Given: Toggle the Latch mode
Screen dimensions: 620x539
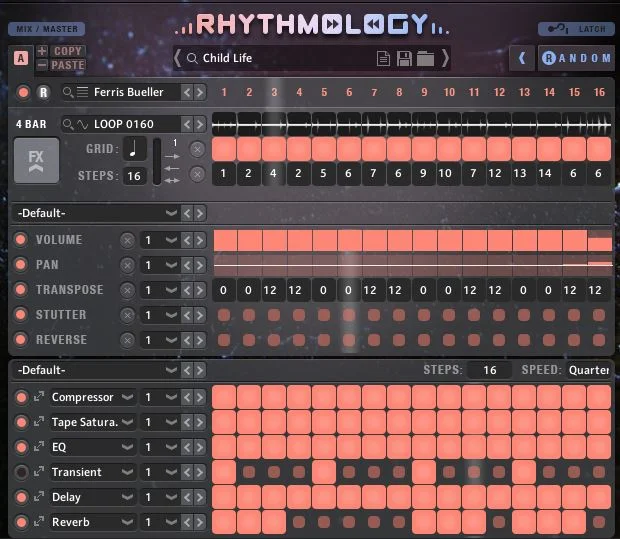Looking at the screenshot, I should tap(576, 29).
